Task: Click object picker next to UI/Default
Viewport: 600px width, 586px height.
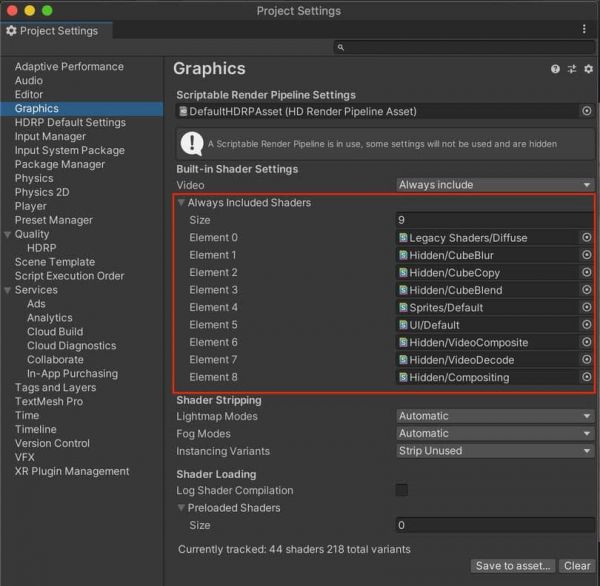Action: click(x=586, y=325)
